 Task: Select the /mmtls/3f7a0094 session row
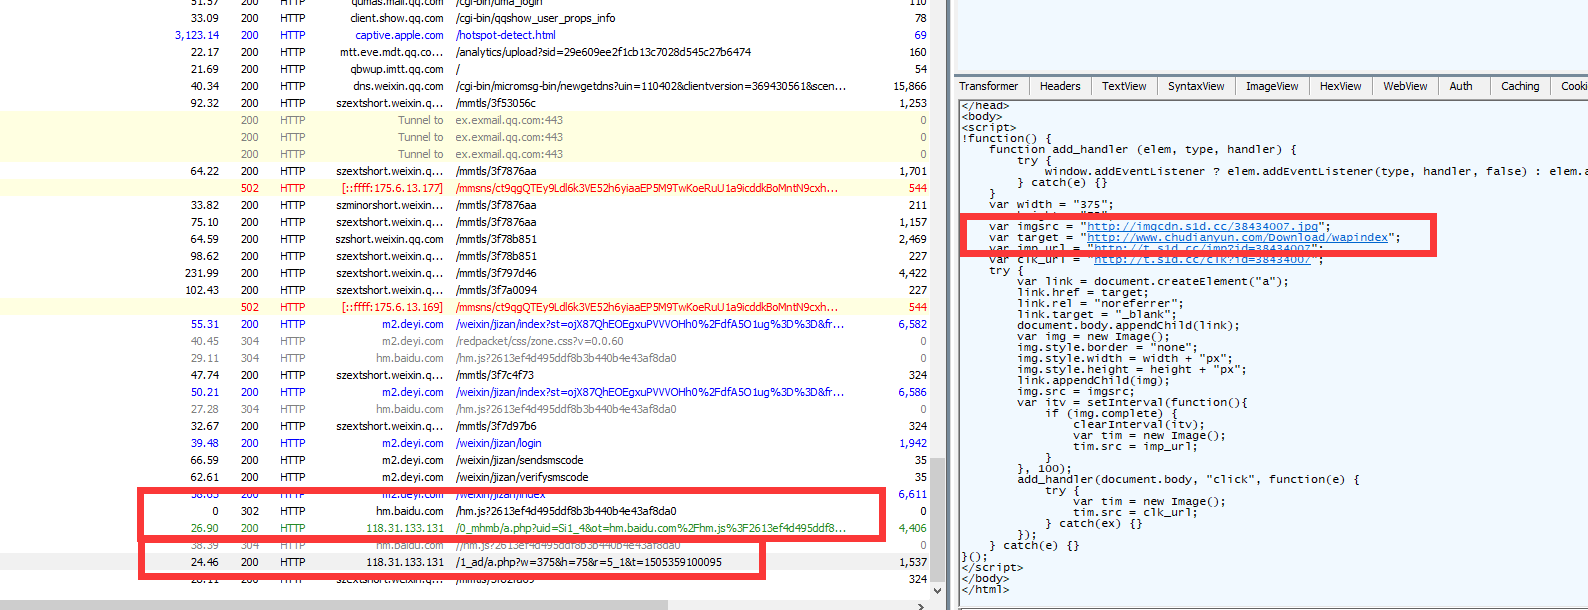[x=465, y=290]
